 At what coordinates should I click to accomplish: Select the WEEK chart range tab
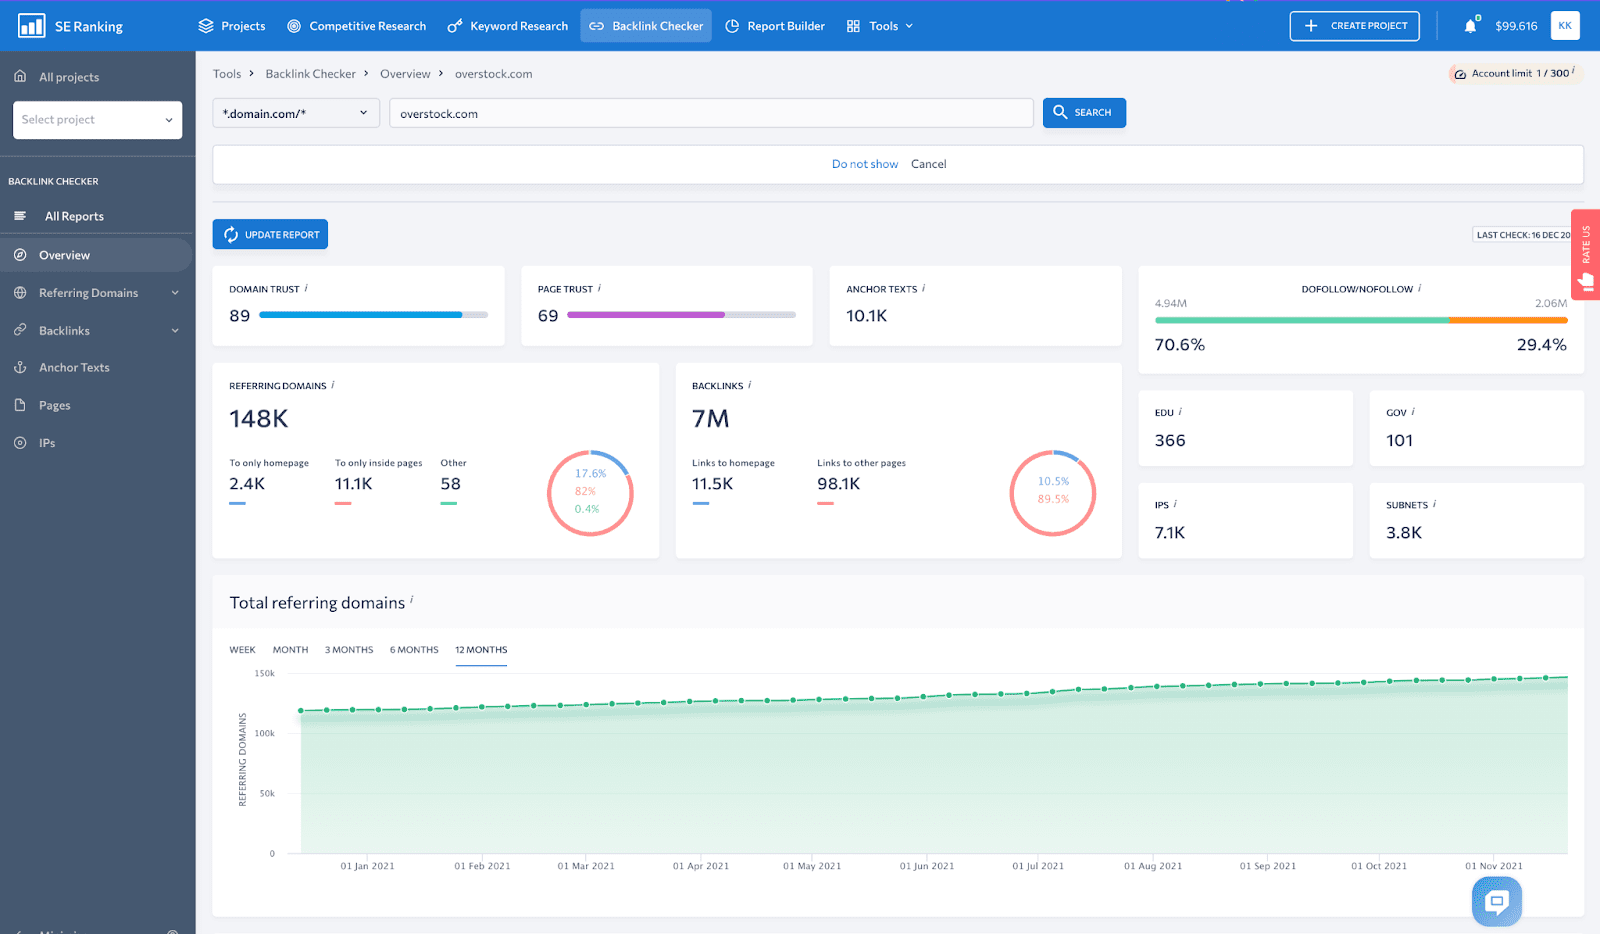(x=242, y=650)
